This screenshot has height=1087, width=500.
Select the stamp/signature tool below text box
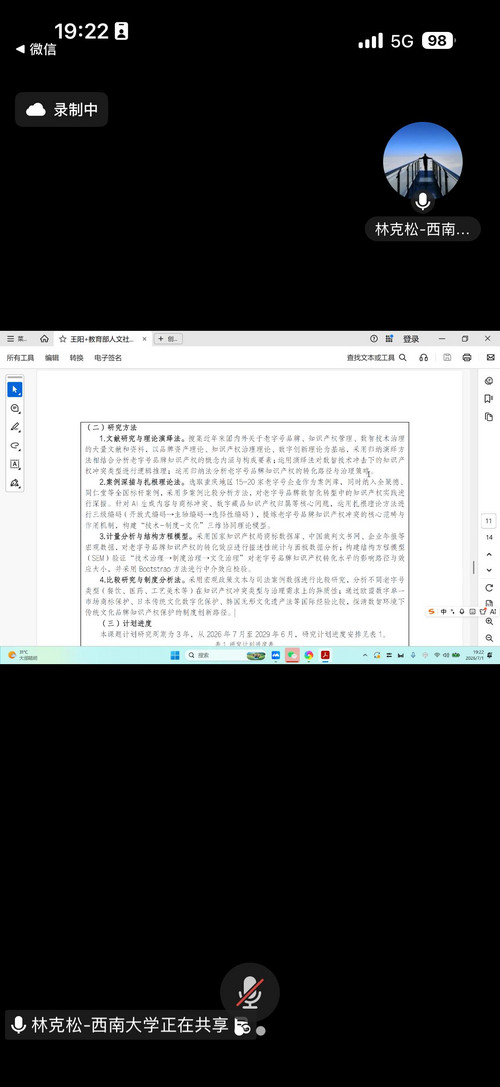[x=15, y=482]
